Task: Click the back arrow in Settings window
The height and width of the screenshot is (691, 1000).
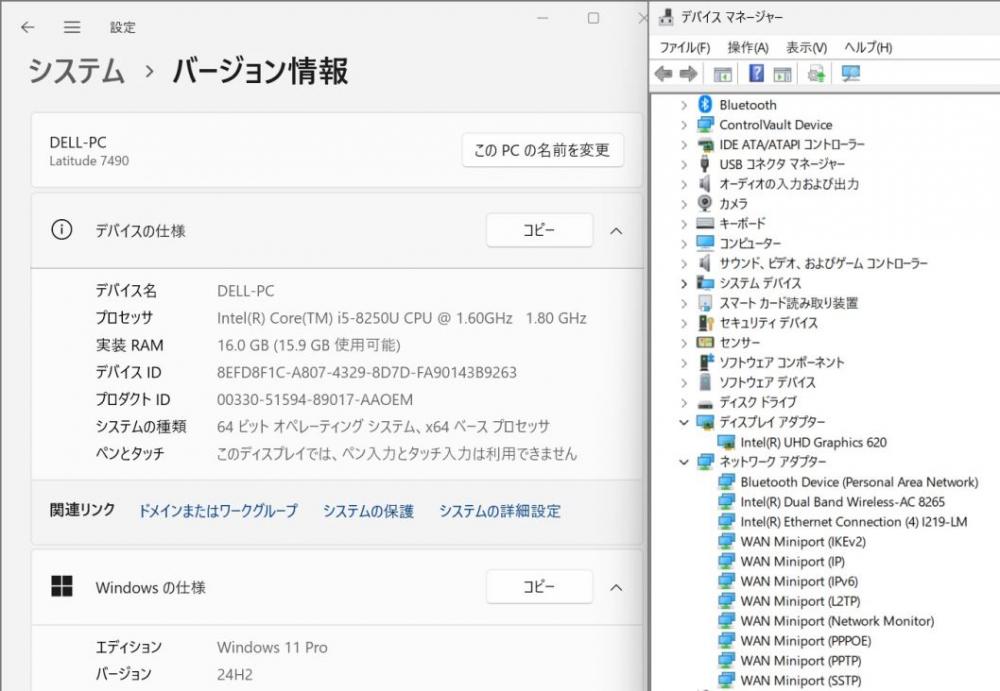Action: point(27,27)
